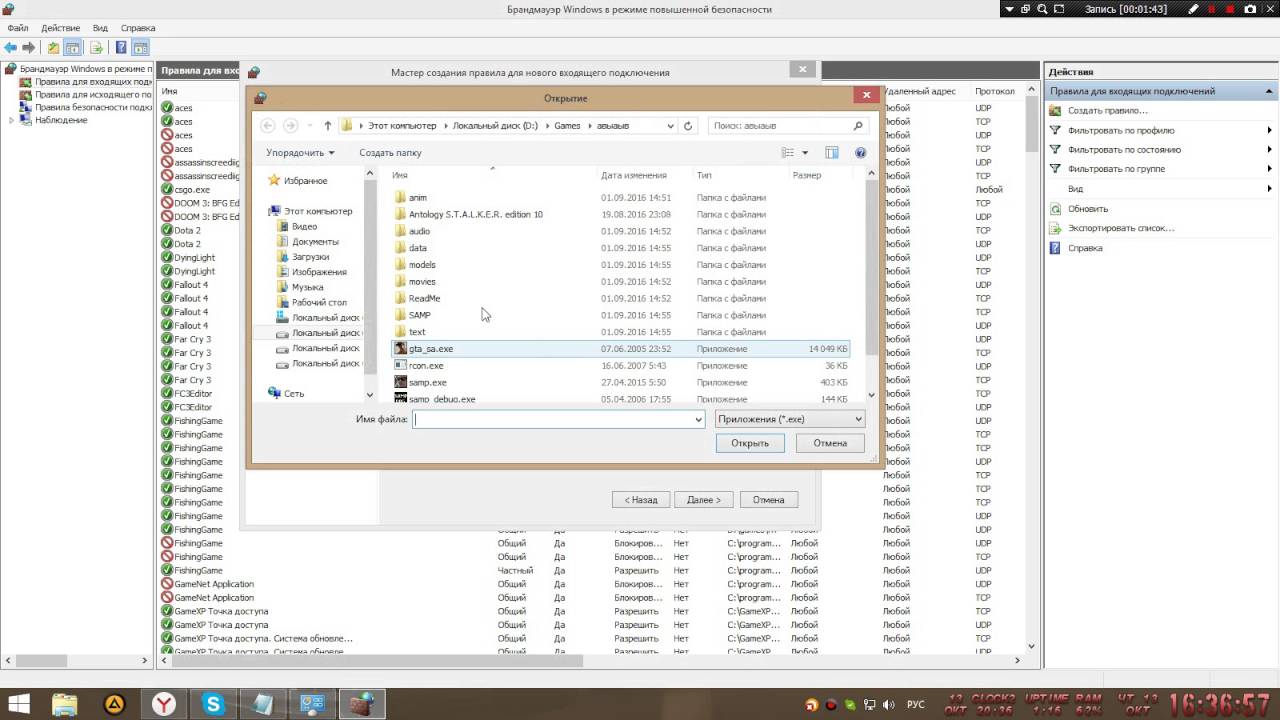Select the samp.exe file
The image size is (1280, 720).
click(x=620, y=382)
